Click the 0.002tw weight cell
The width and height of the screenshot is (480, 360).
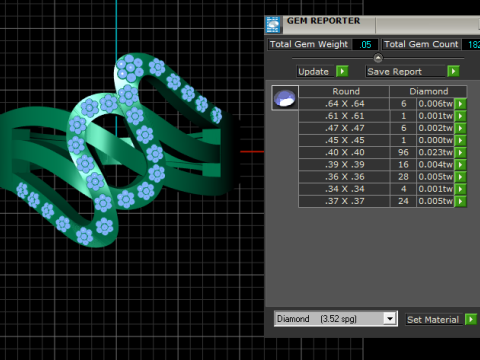pos(435,128)
